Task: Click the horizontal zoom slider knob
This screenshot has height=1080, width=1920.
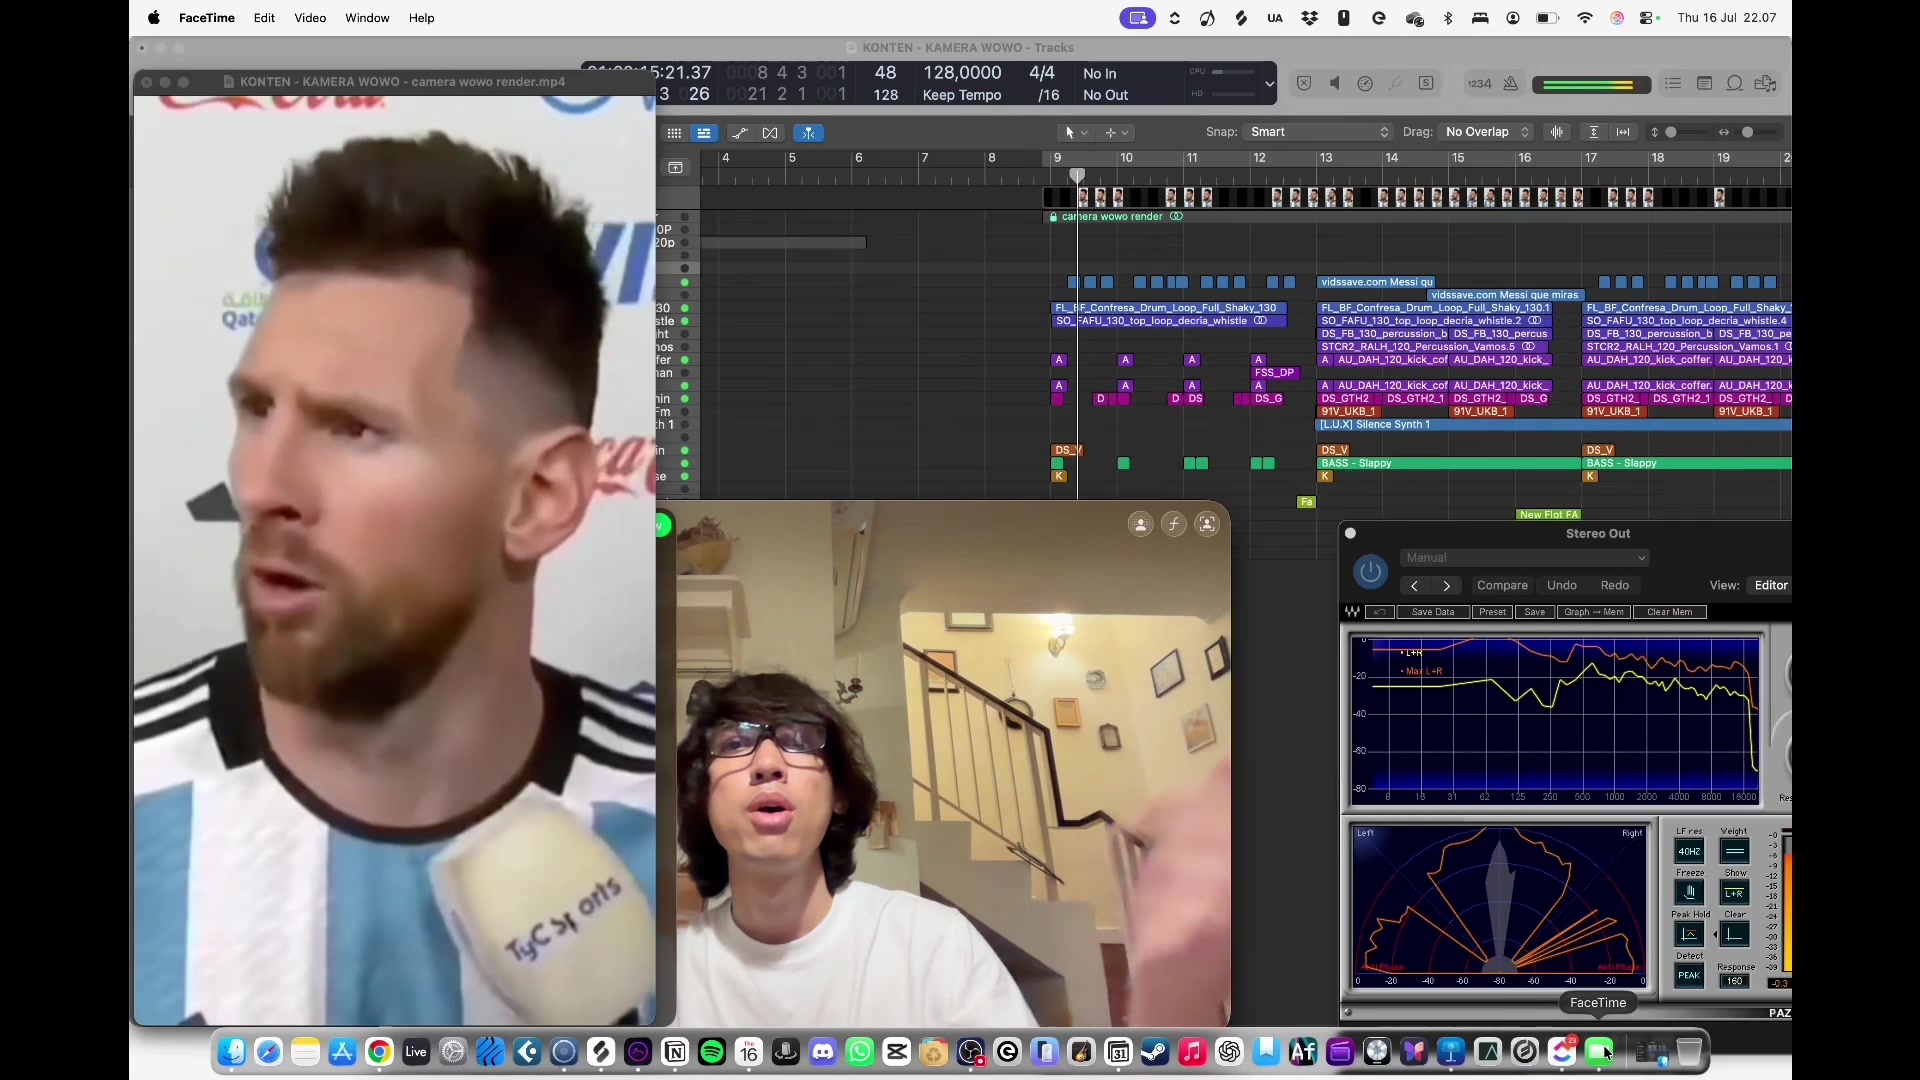Action: pos(1747,132)
